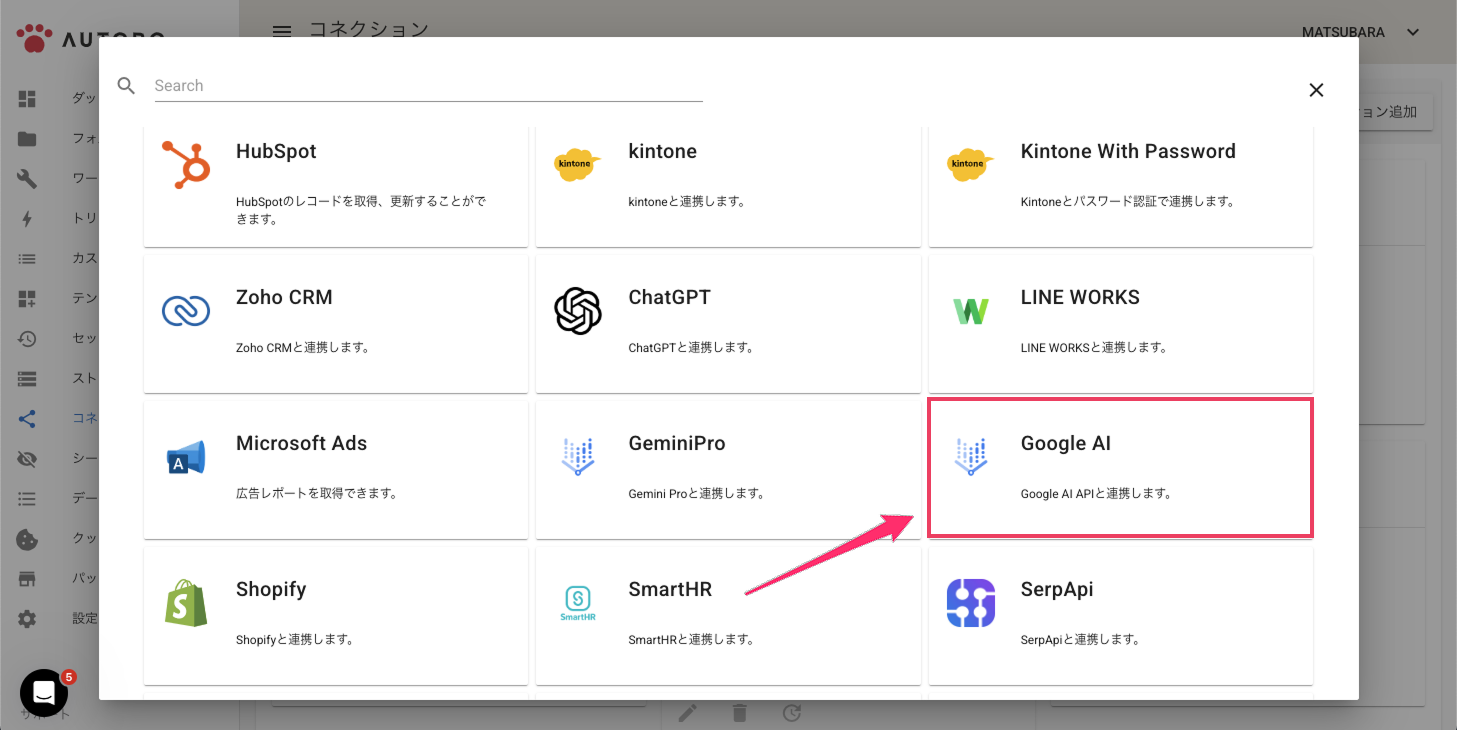Open the wrench sidebar icon

(27, 179)
